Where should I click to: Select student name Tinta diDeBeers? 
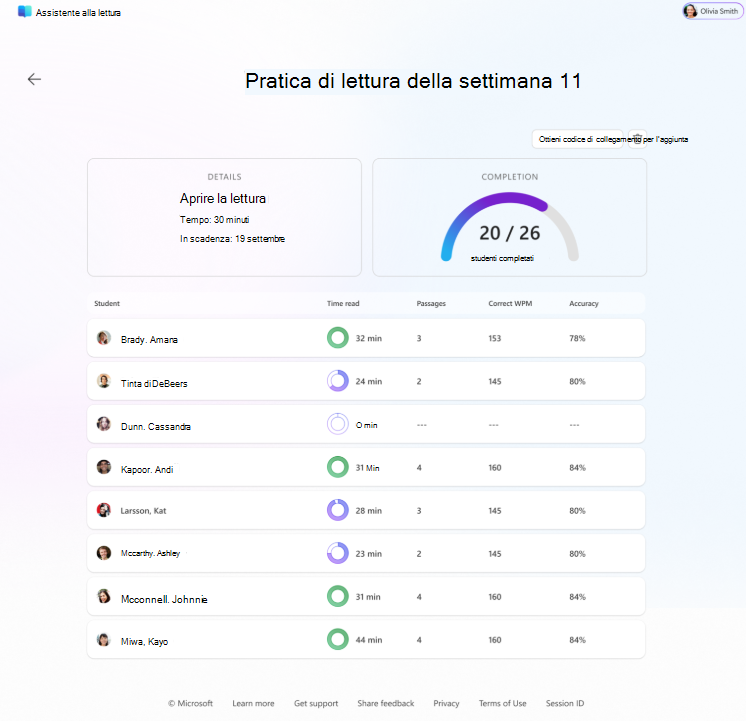pos(154,383)
